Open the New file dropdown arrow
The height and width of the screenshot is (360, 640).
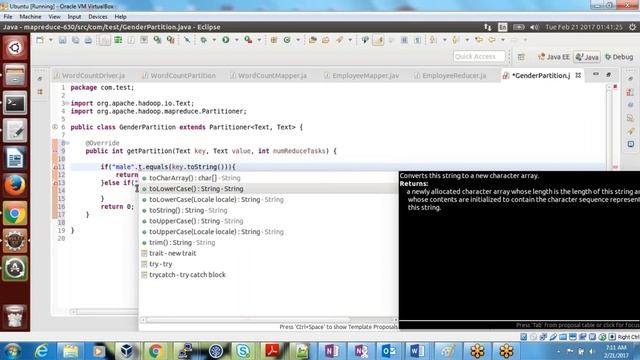pos(51,40)
